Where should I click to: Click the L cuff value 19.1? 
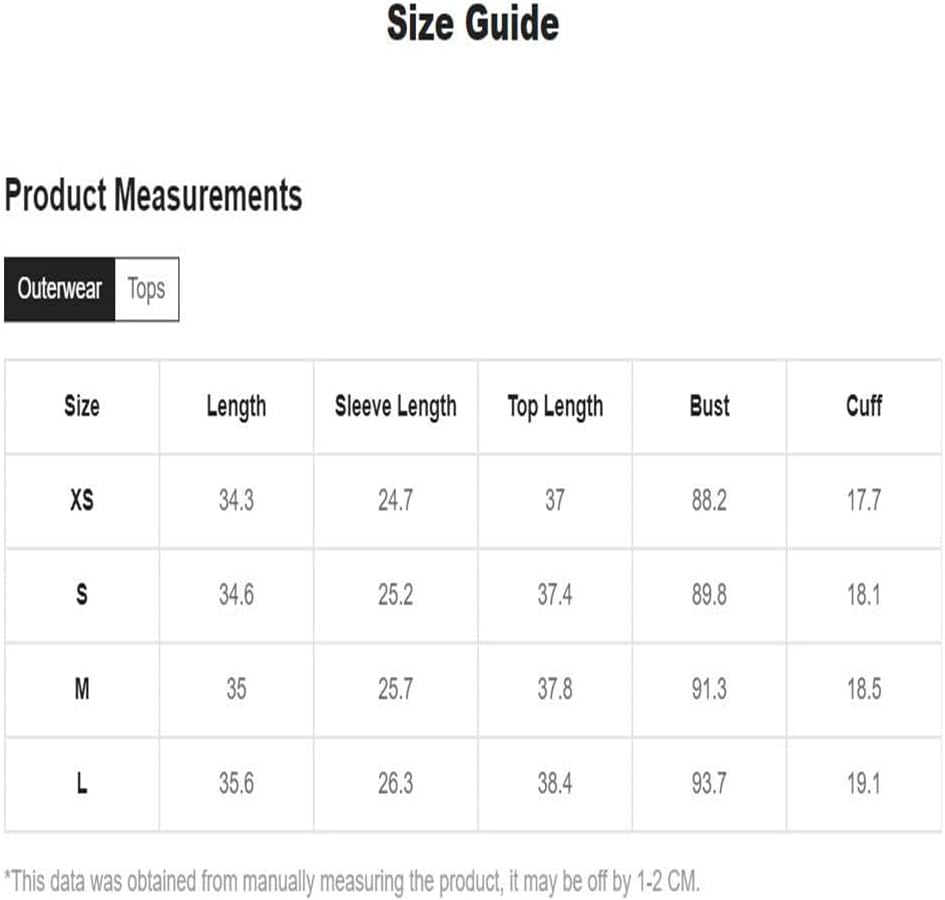[864, 784]
